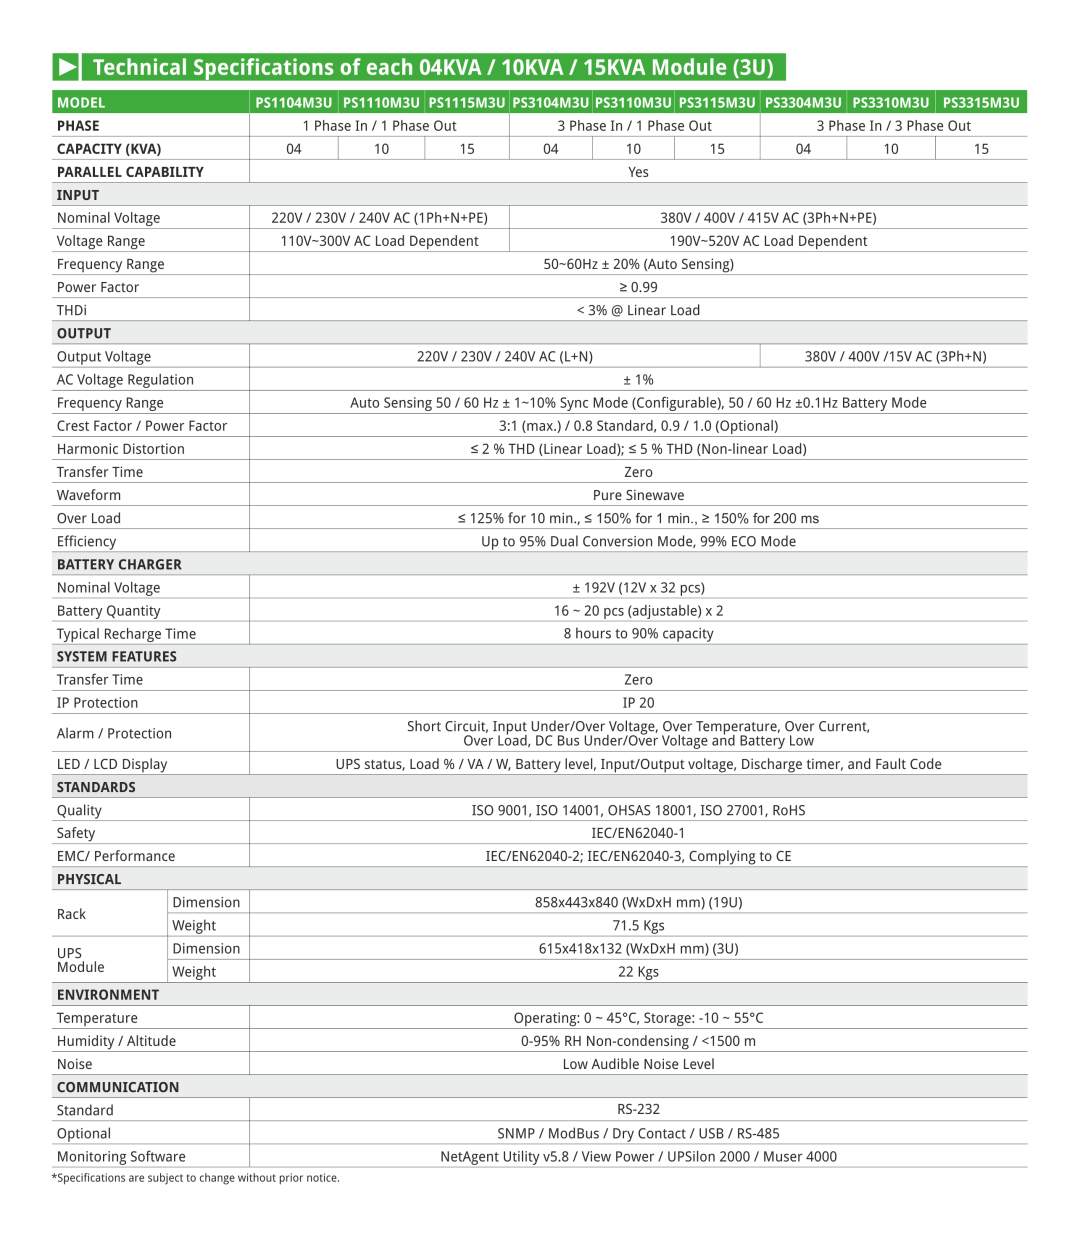Click the 'IP 20' protection value

638,703
